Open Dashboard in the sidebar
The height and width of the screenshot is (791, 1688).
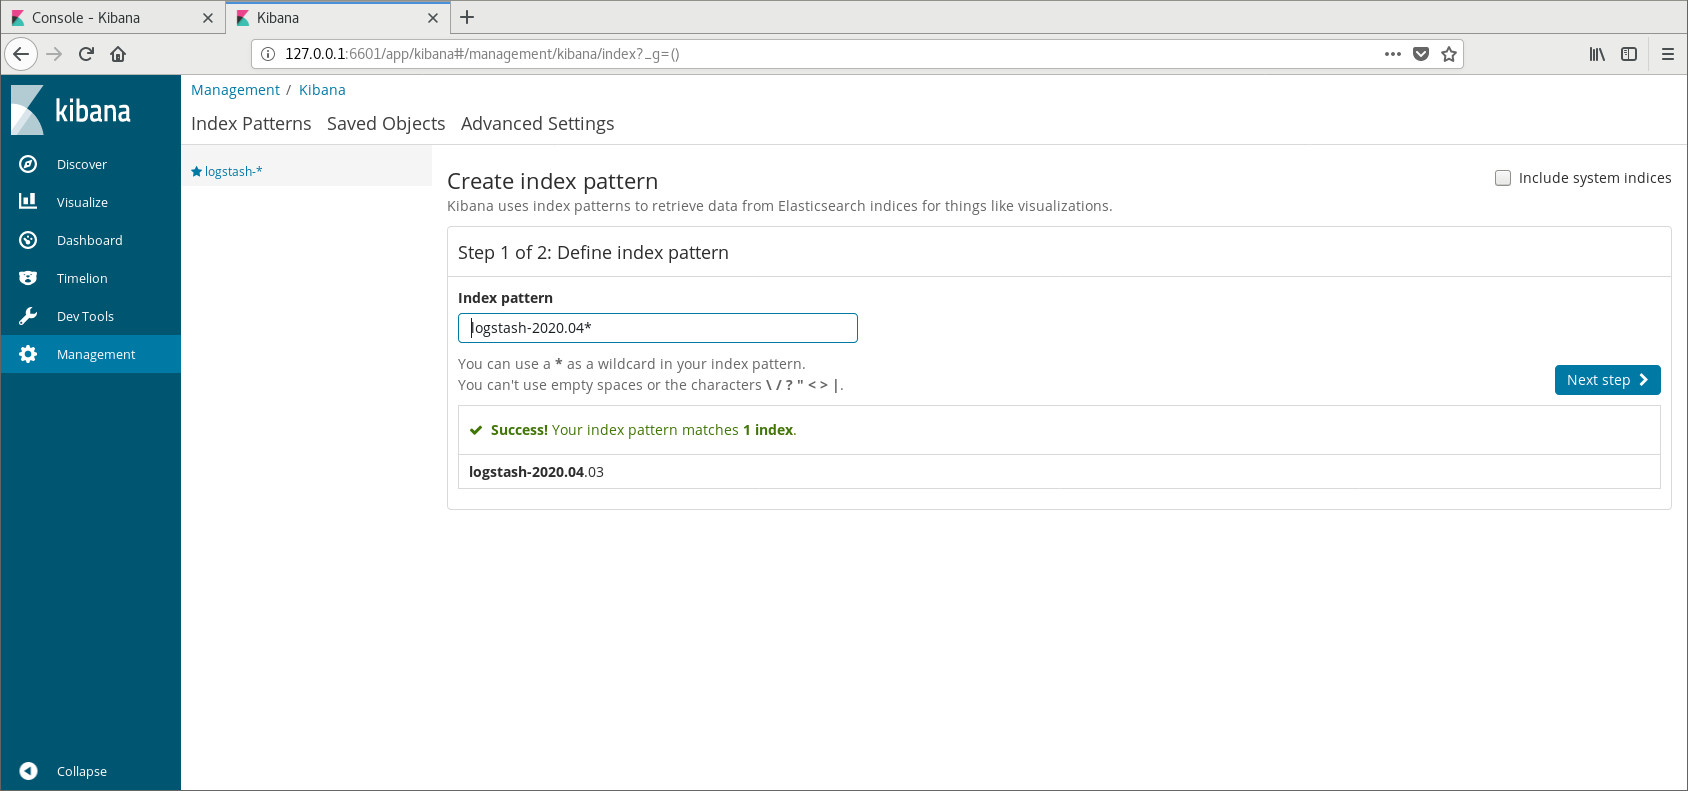[90, 241]
